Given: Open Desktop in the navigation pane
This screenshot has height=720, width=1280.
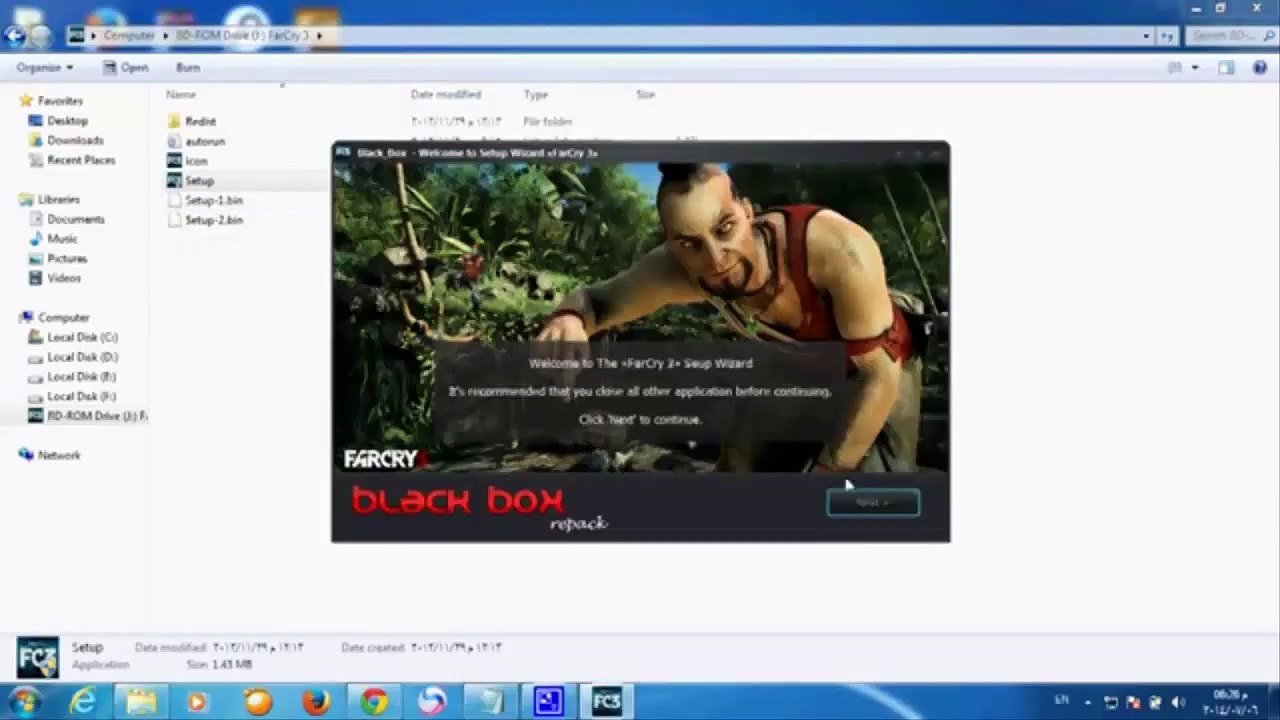Looking at the screenshot, I should coord(67,121).
